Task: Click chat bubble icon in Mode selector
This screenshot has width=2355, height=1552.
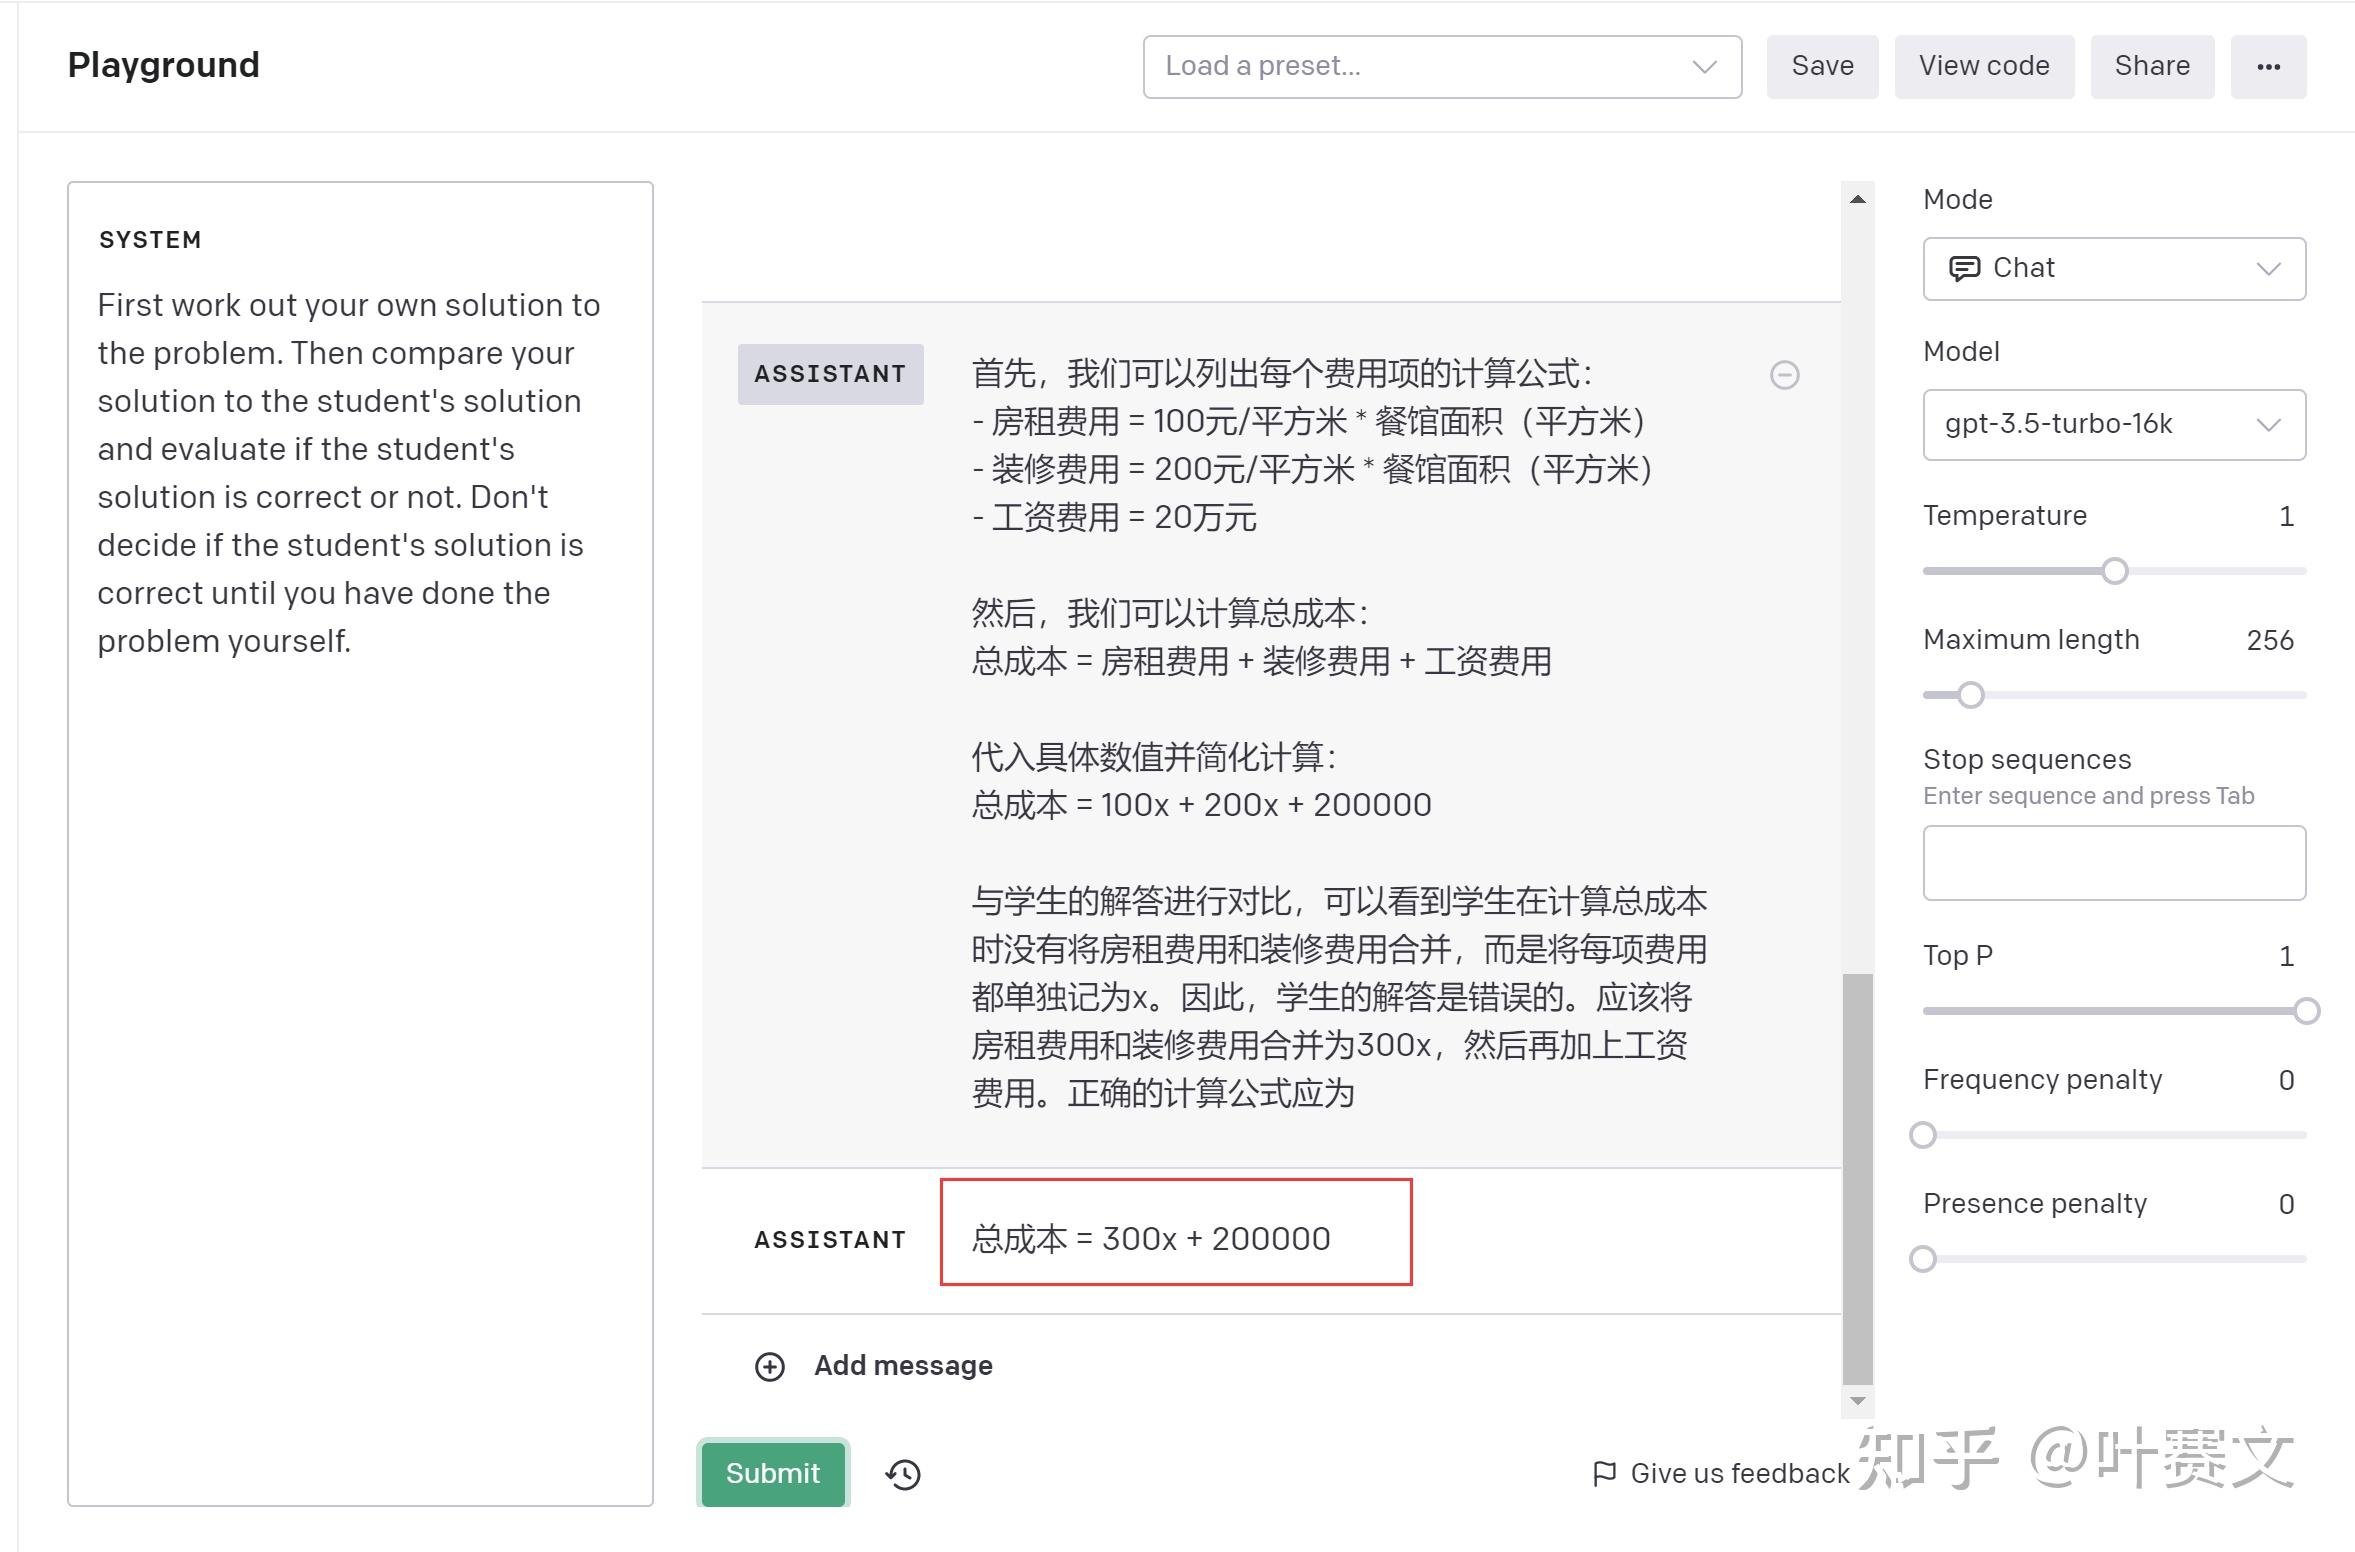Action: [x=1964, y=268]
